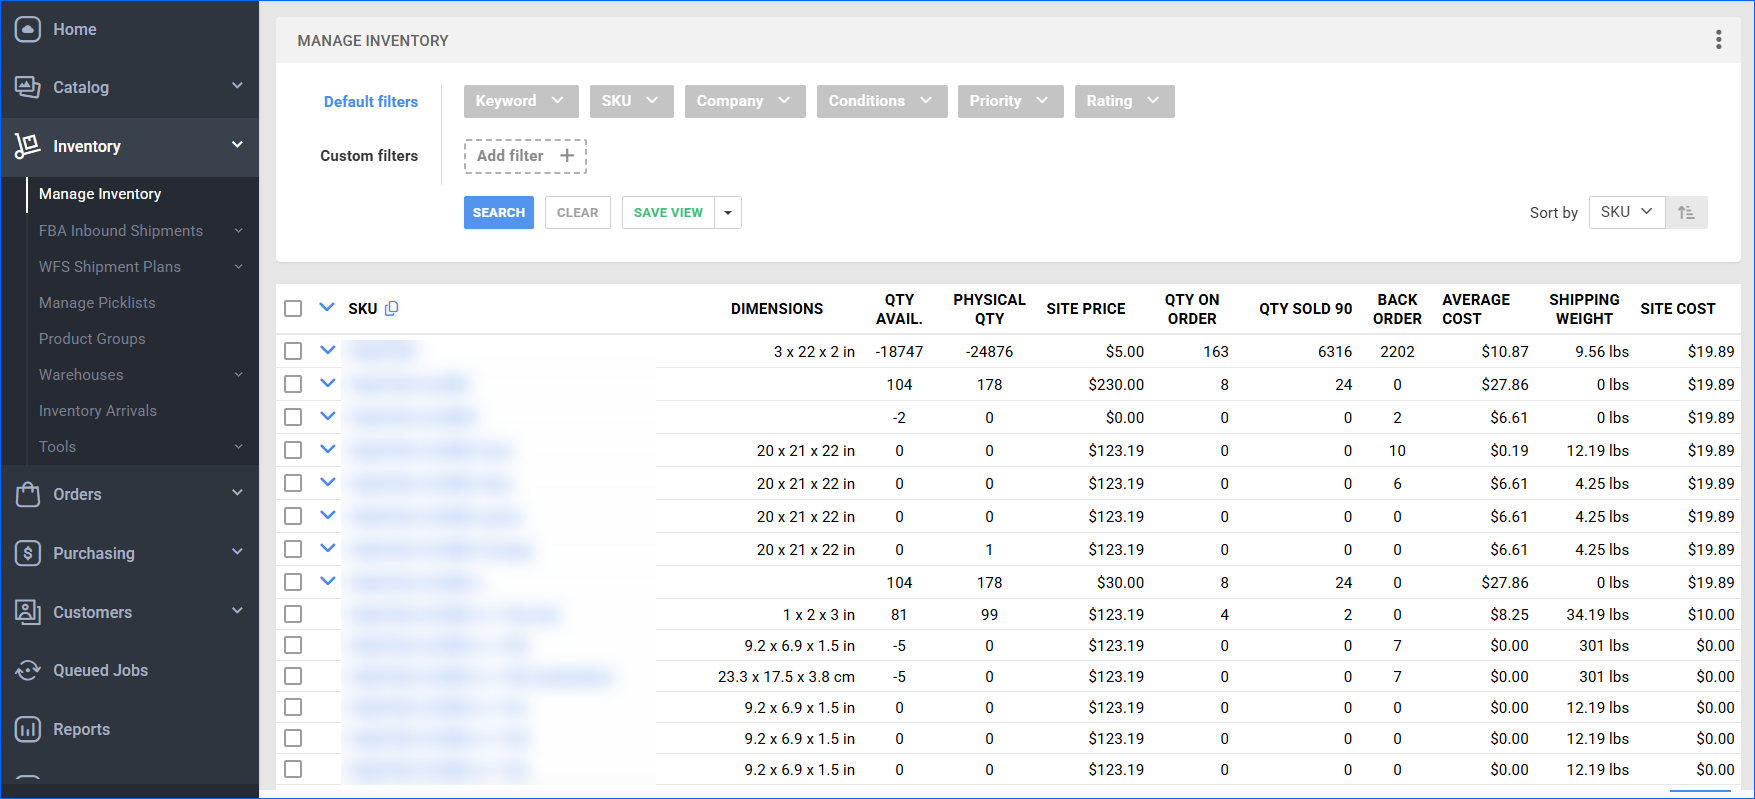Expand the Sort by SKU dropdown
This screenshot has height=799, width=1755.
point(1626,212)
